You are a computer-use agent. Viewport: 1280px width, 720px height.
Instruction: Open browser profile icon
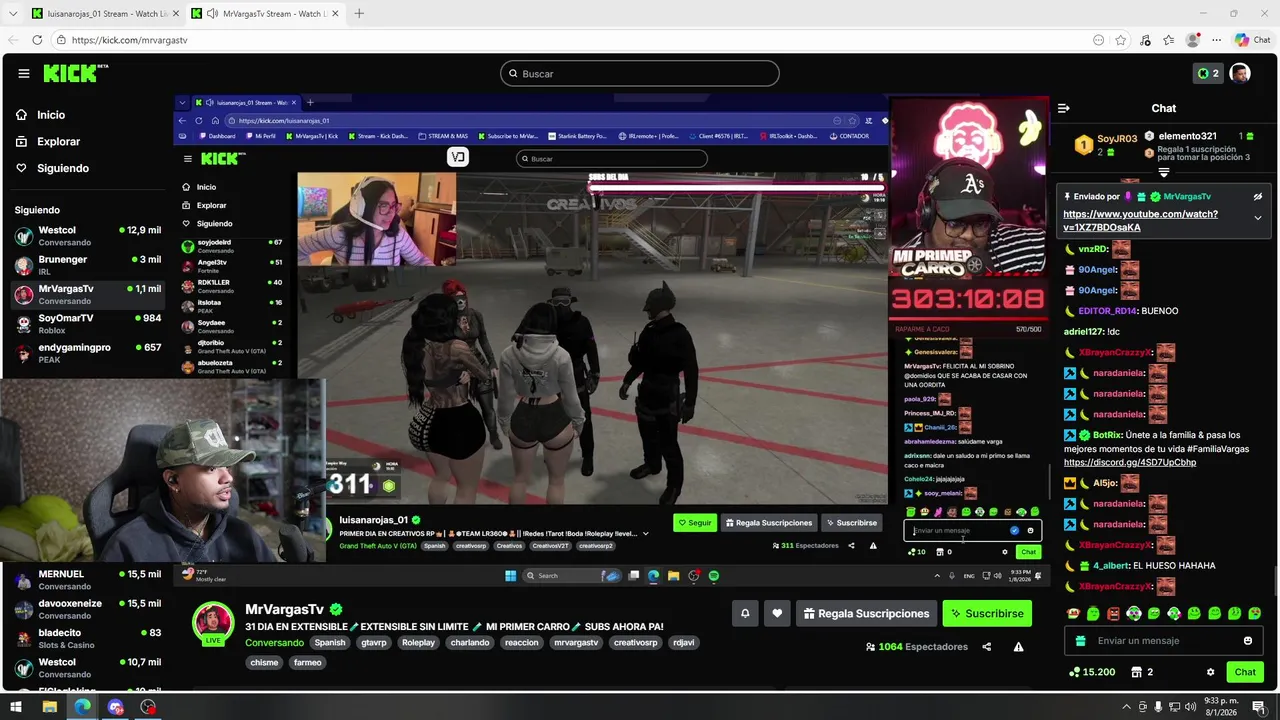pyautogui.click(x=1192, y=40)
